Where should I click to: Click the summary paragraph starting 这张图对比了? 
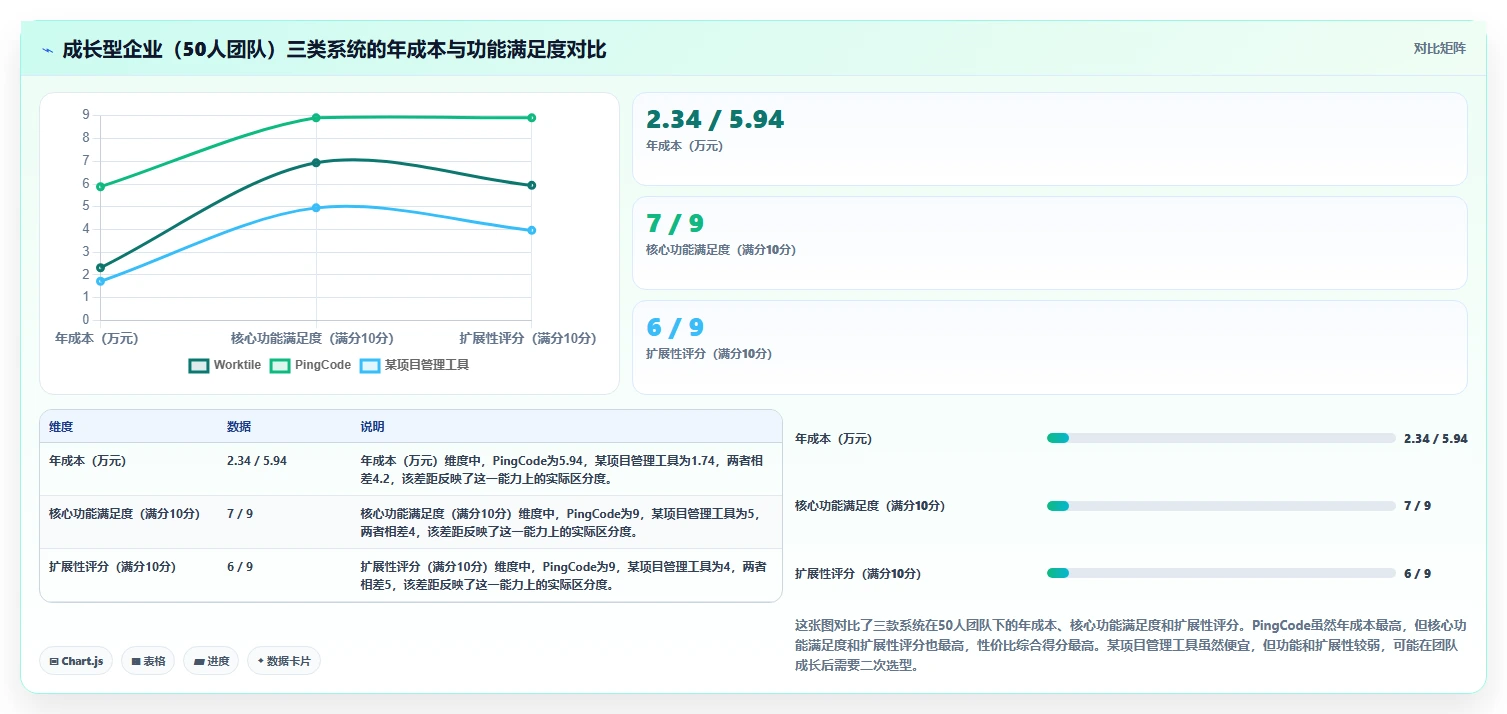coord(1130,645)
